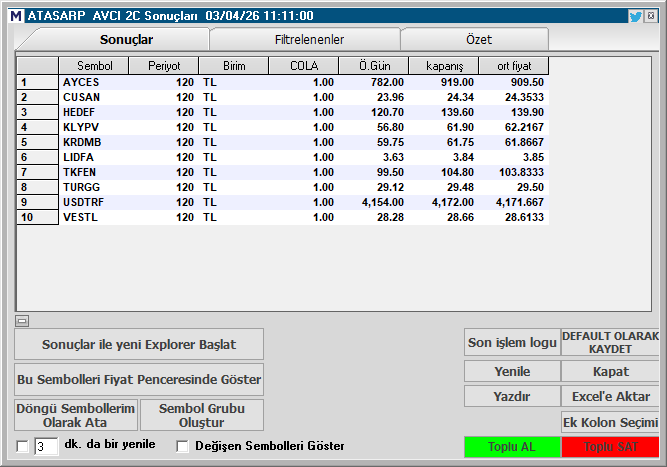Select the USDTRF row in results
The height and width of the screenshot is (467, 667).
click(82, 202)
